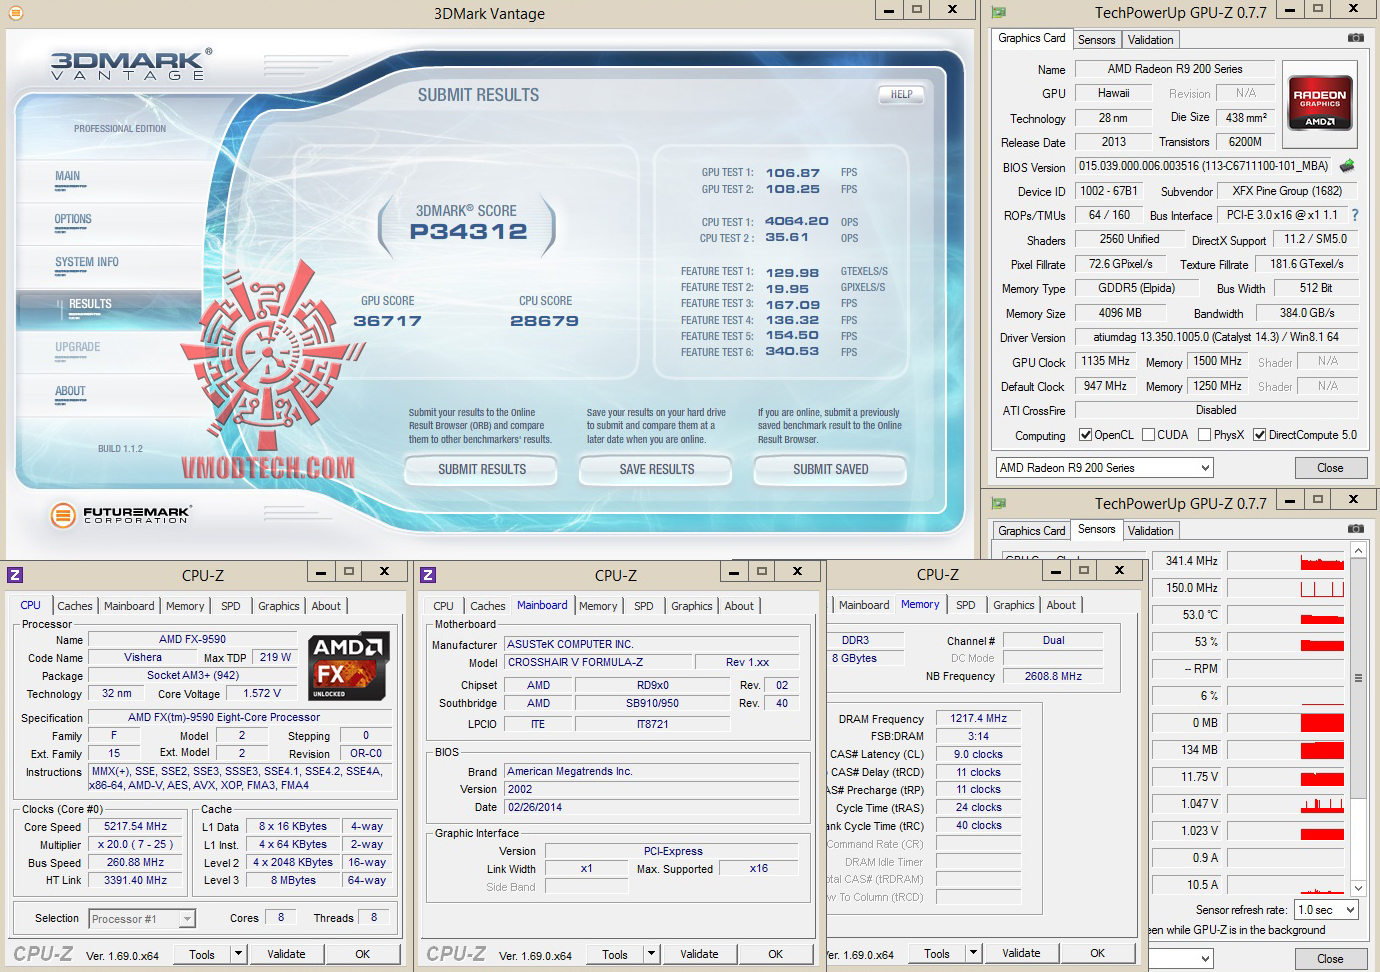
Task: Click the CPU score value 28679
Action: (544, 321)
